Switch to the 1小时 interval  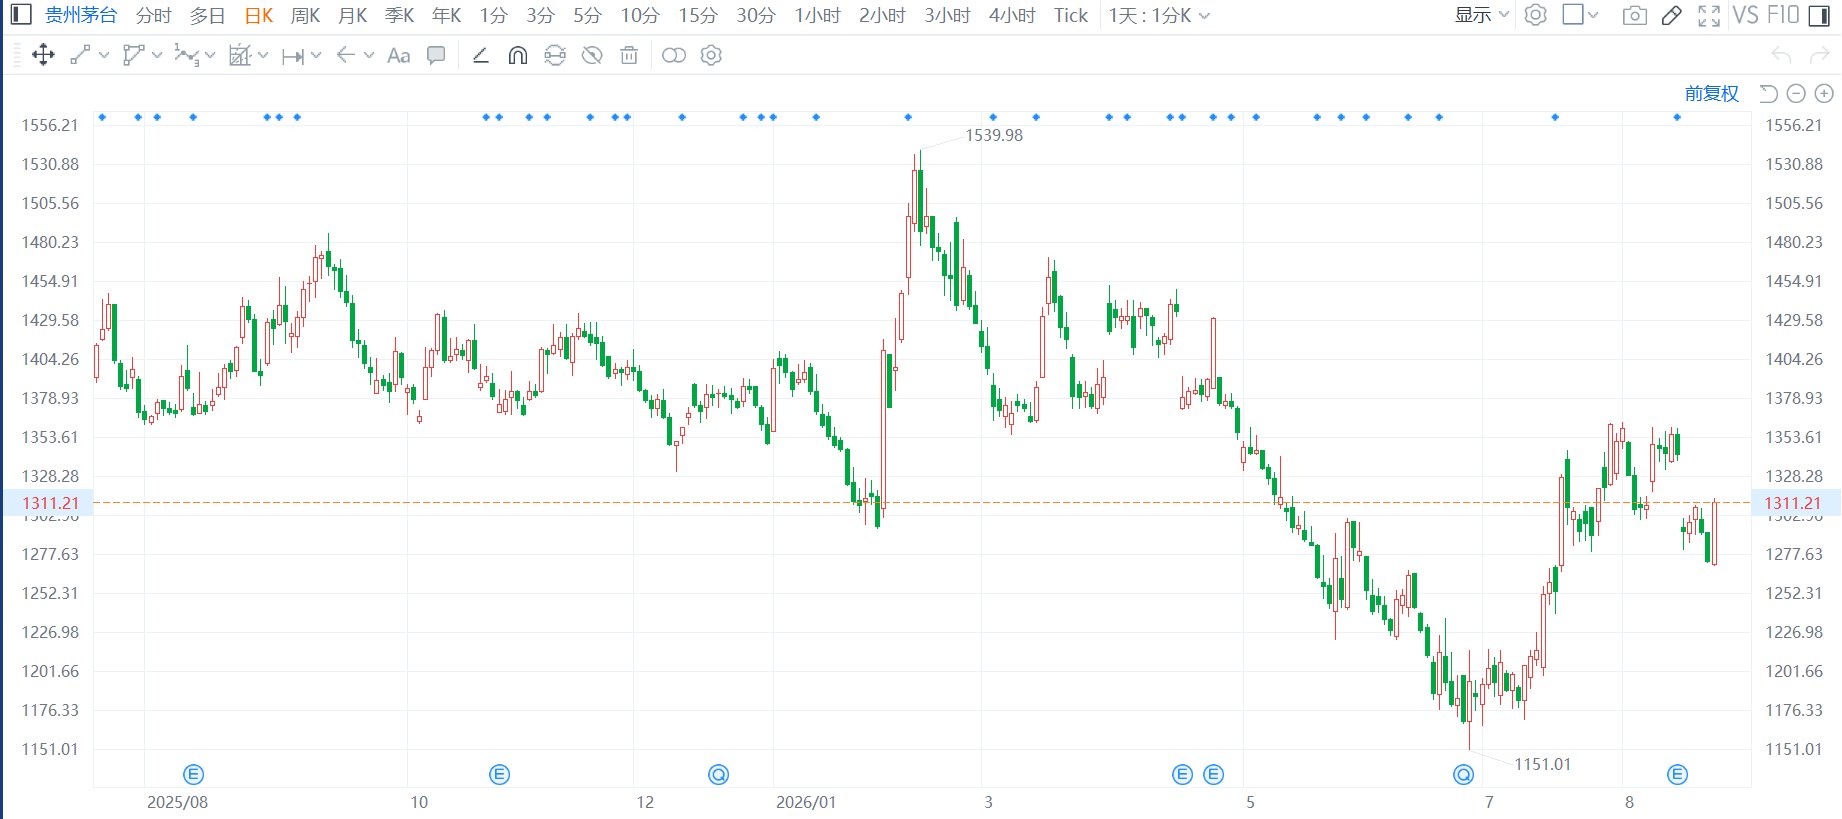(x=818, y=16)
